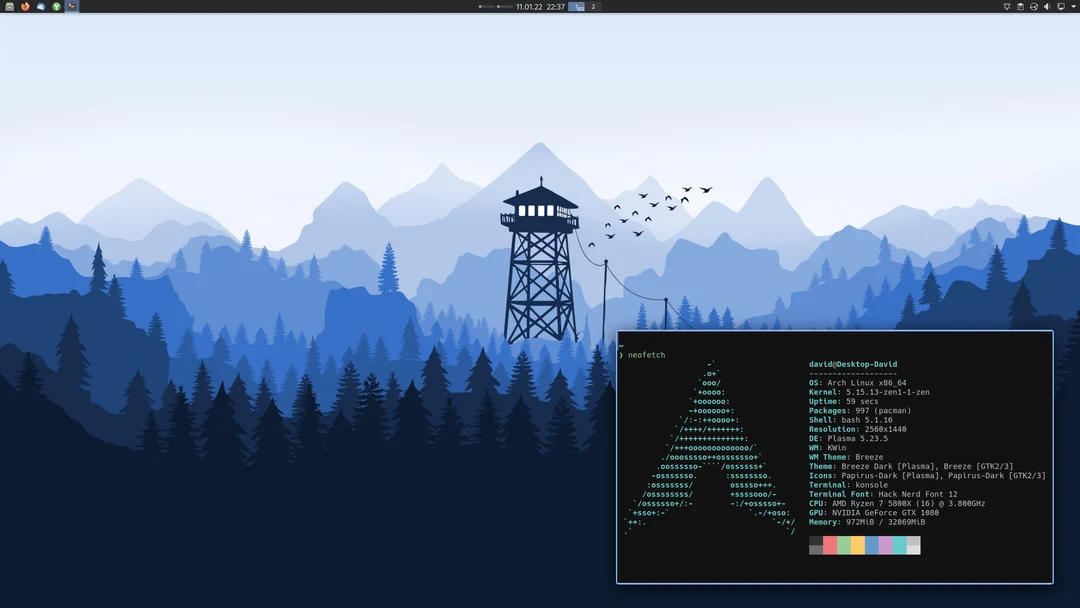Switch to virtual desktop 2 in pager
Image resolution: width=1080 pixels, height=608 pixels.
pyautogui.click(x=594, y=6)
